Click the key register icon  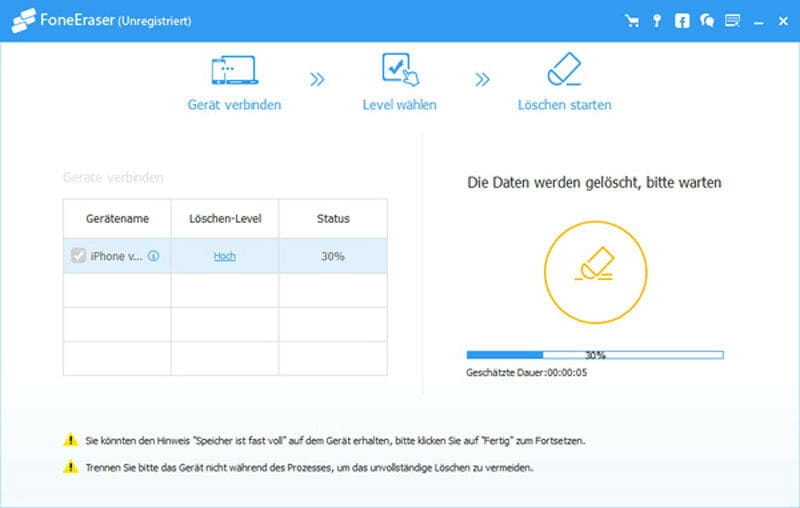click(x=657, y=20)
